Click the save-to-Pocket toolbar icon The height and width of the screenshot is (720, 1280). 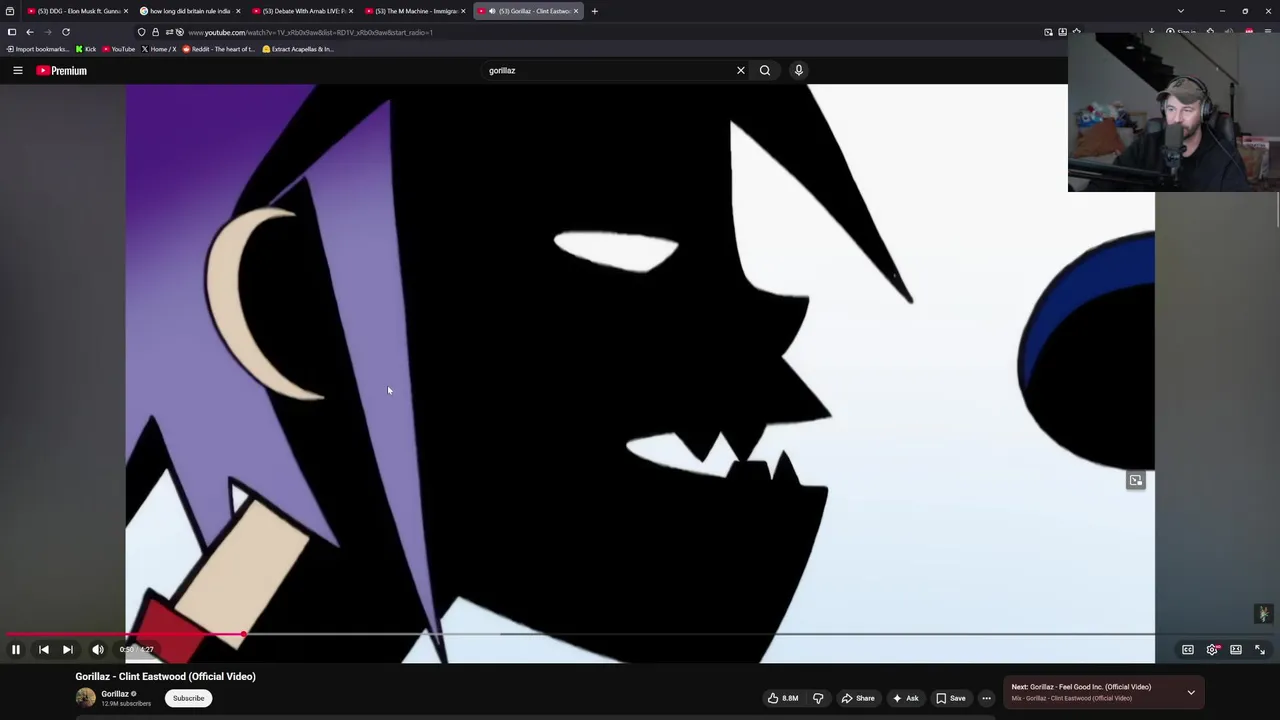pyautogui.click(x=1062, y=32)
